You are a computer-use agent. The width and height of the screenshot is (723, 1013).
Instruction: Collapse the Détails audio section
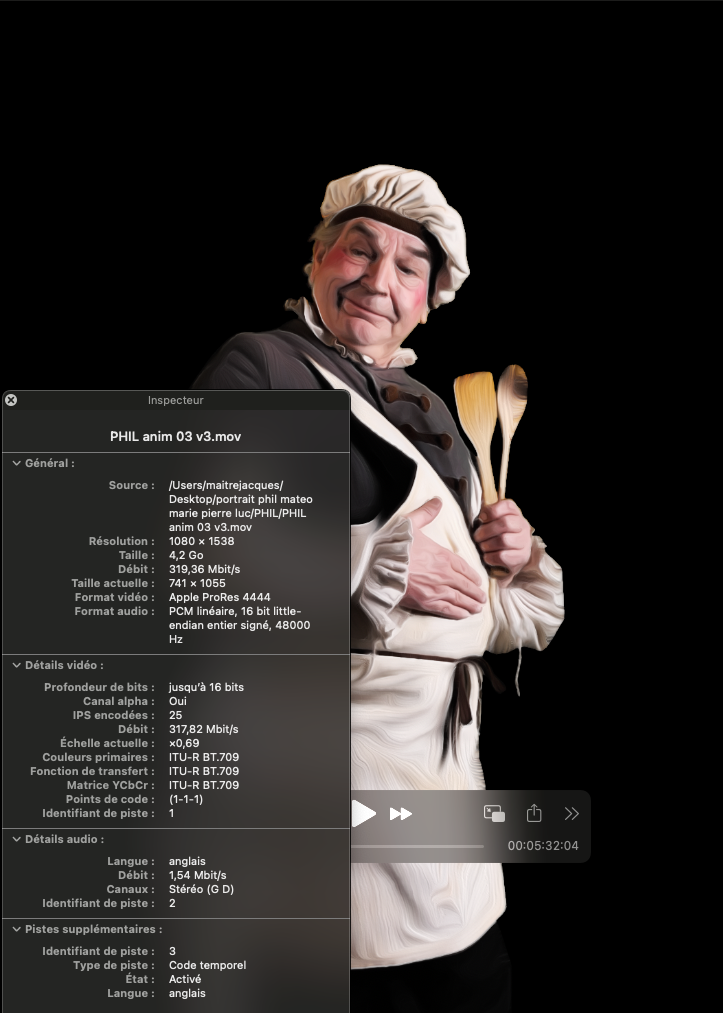[x=16, y=839]
